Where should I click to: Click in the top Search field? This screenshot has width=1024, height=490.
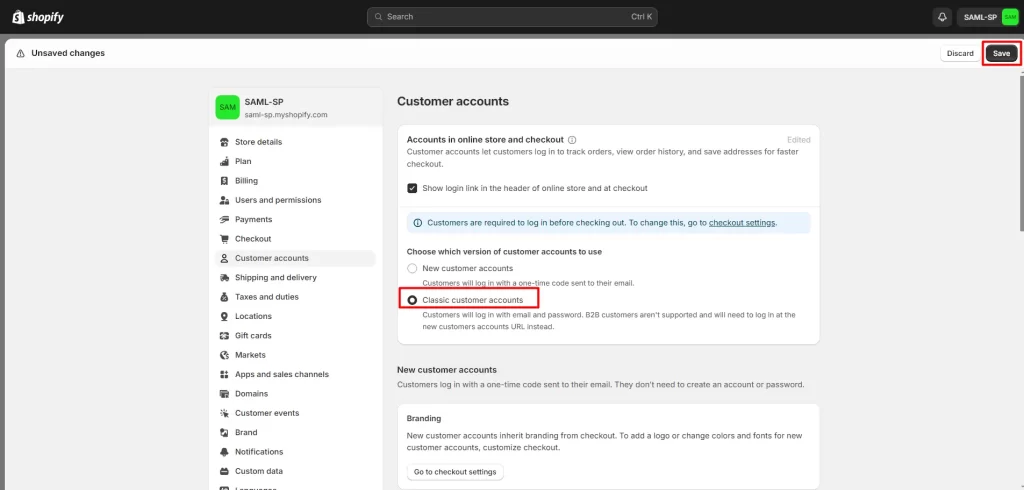coord(512,17)
